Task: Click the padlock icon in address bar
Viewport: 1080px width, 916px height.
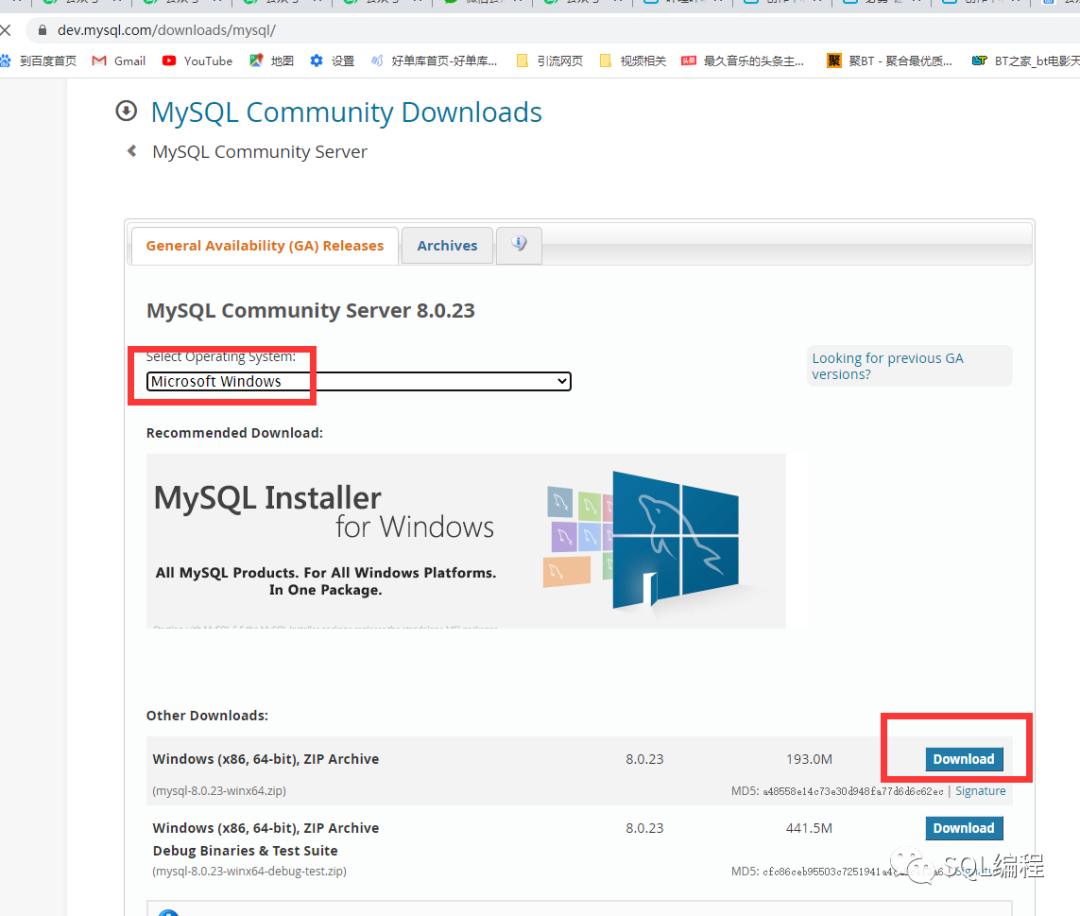Action: (x=42, y=30)
